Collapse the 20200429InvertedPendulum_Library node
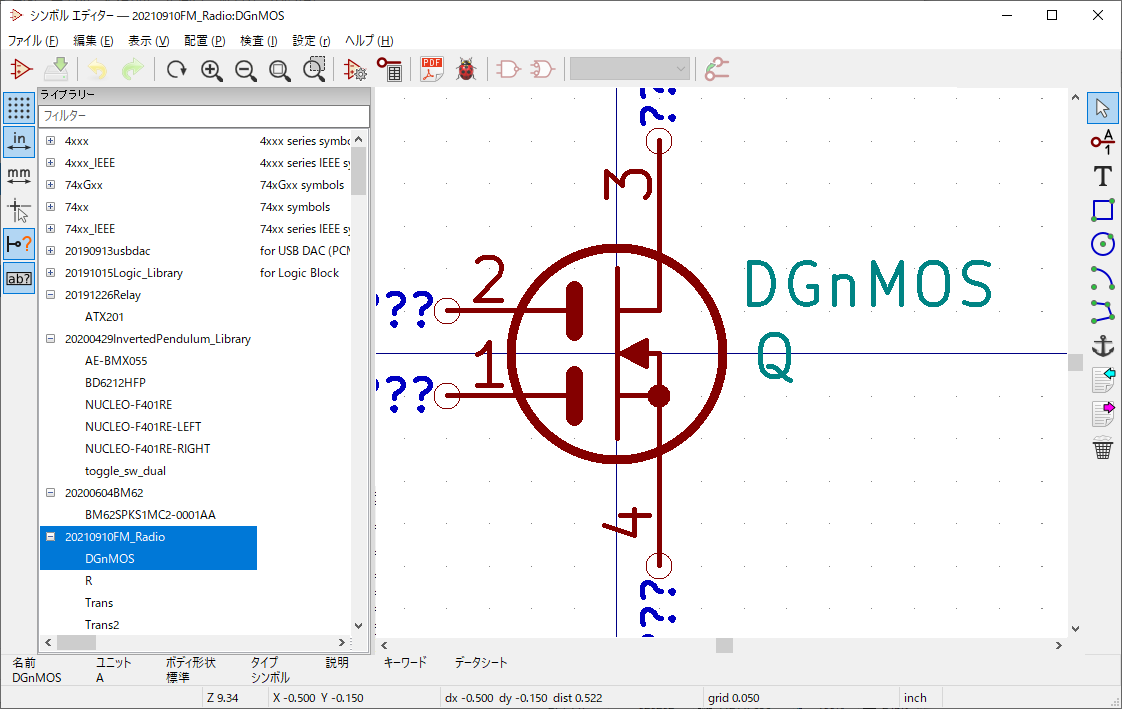This screenshot has width=1122, height=709. pyautogui.click(x=50, y=339)
